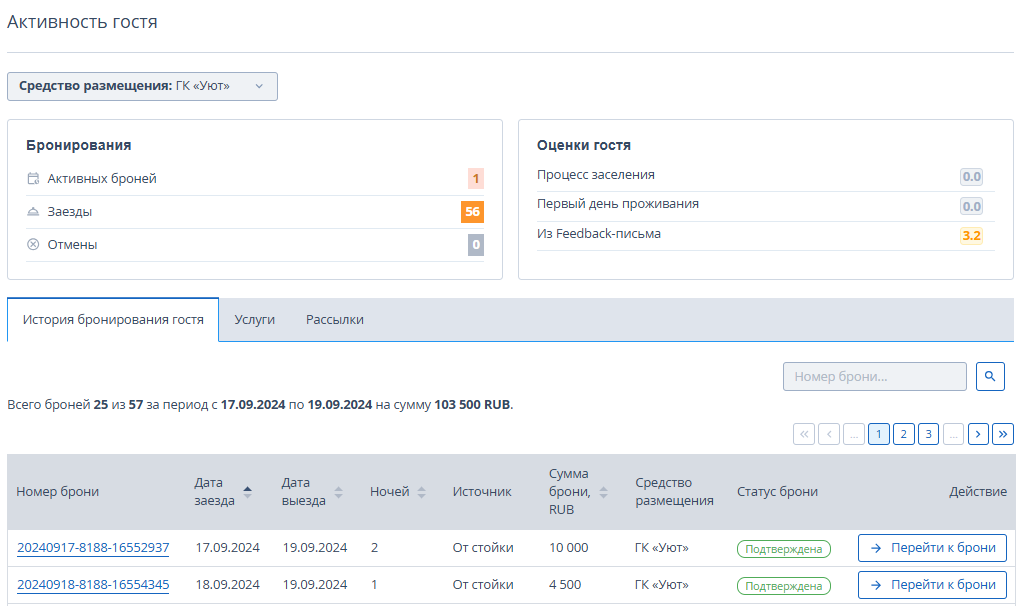Viewport: 1023px width, 606px height.
Task: Click the Номер брони column header
Action: 57,492
